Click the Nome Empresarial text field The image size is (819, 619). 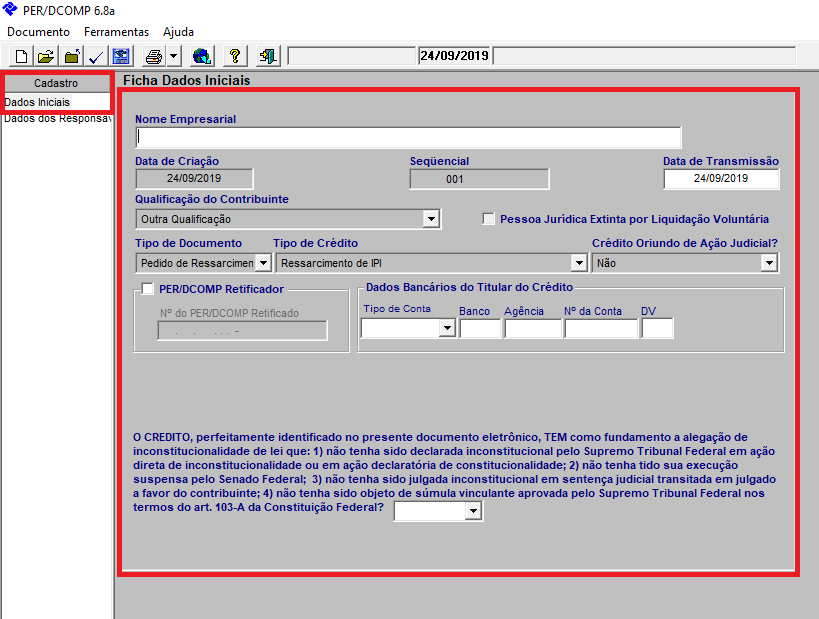(408, 138)
